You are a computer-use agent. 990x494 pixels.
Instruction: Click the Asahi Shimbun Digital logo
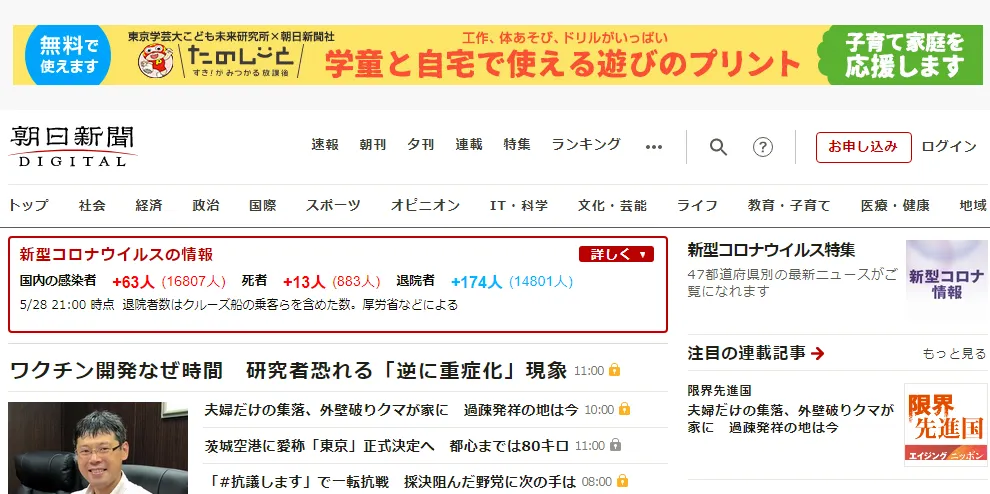(x=72, y=146)
